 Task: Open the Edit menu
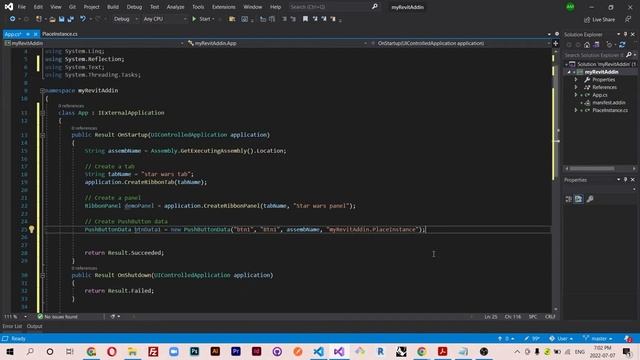pyautogui.click(x=38, y=7)
